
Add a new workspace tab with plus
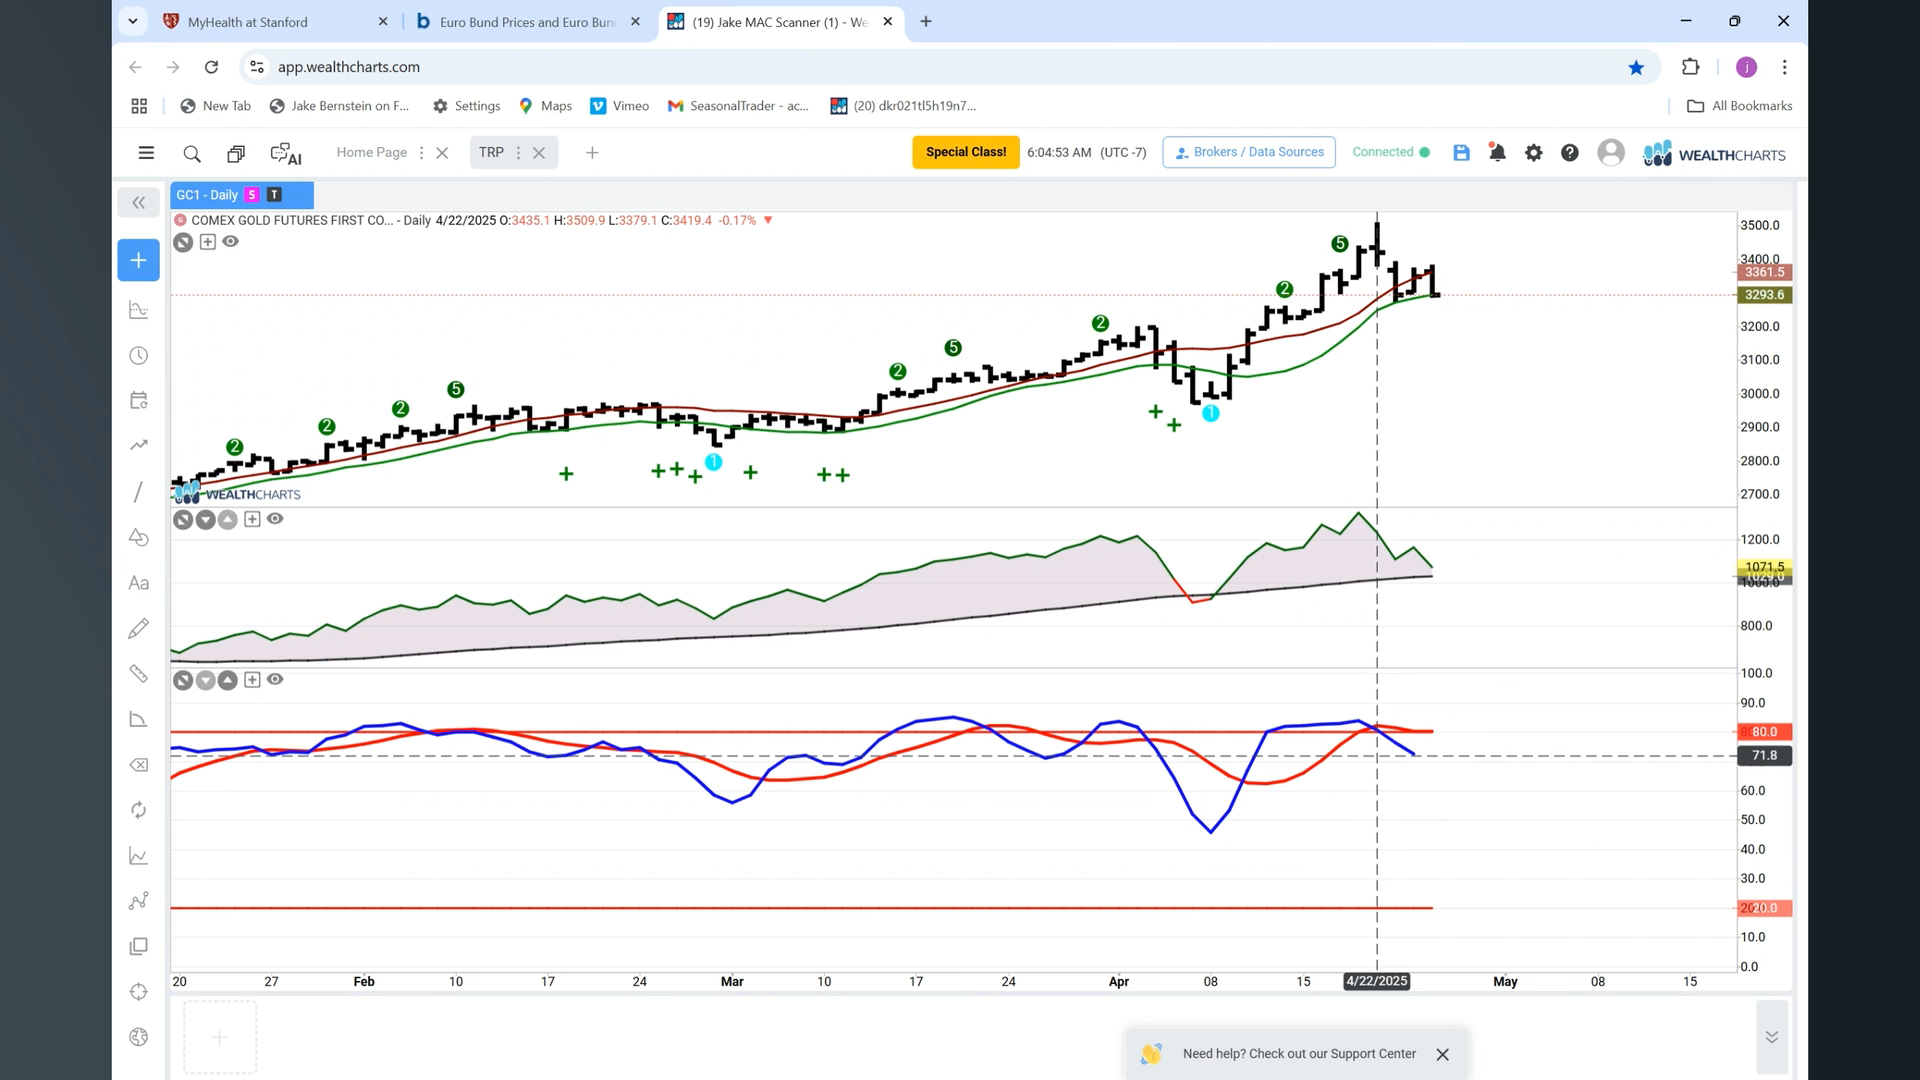[592, 153]
